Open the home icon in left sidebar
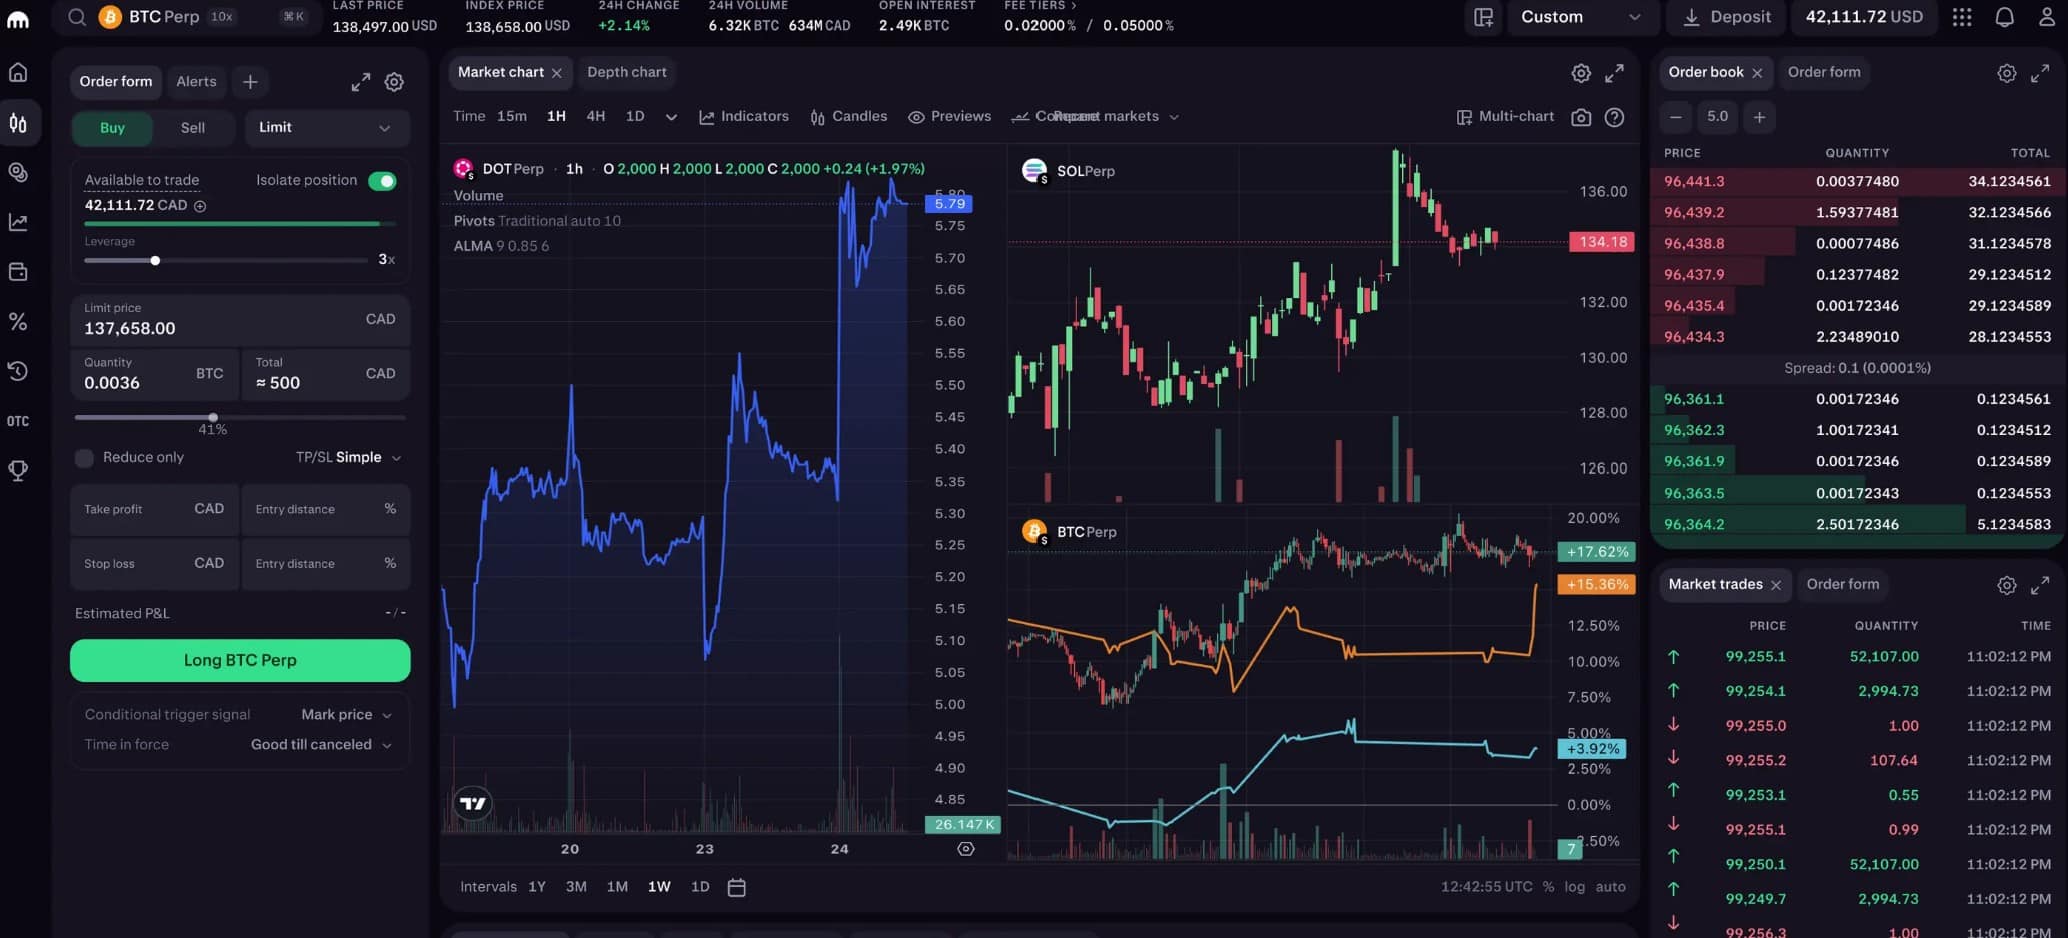This screenshot has width=2068, height=938. (18, 72)
